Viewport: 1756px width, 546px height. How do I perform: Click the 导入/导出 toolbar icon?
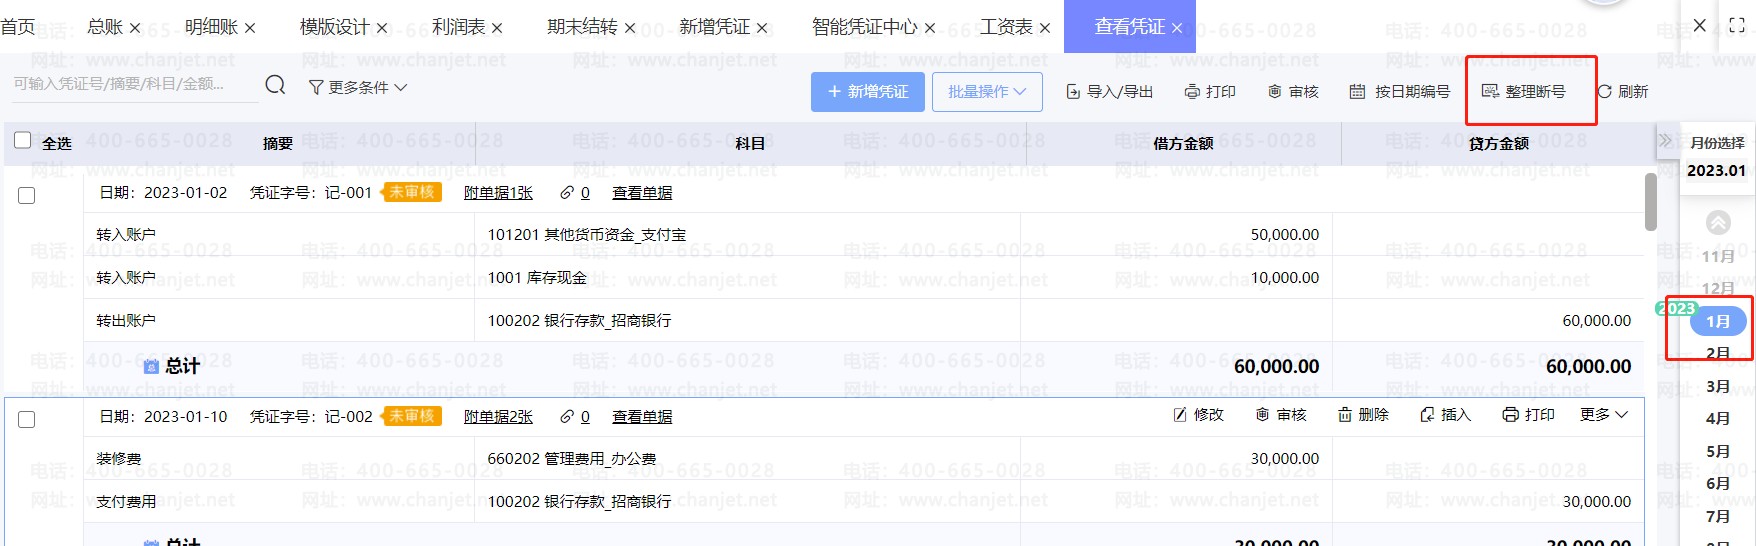click(x=1073, y=92)
